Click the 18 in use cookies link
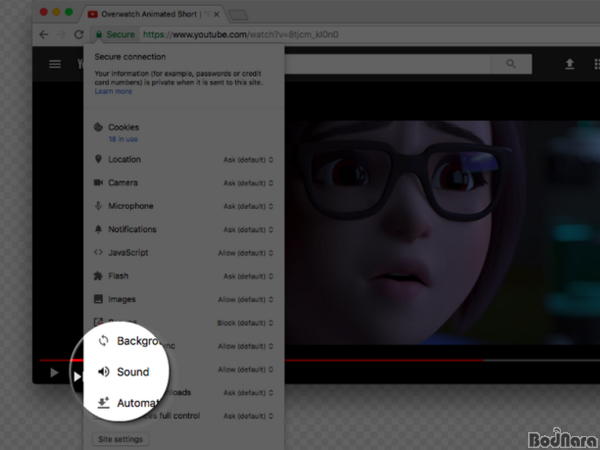 (123, 139)
